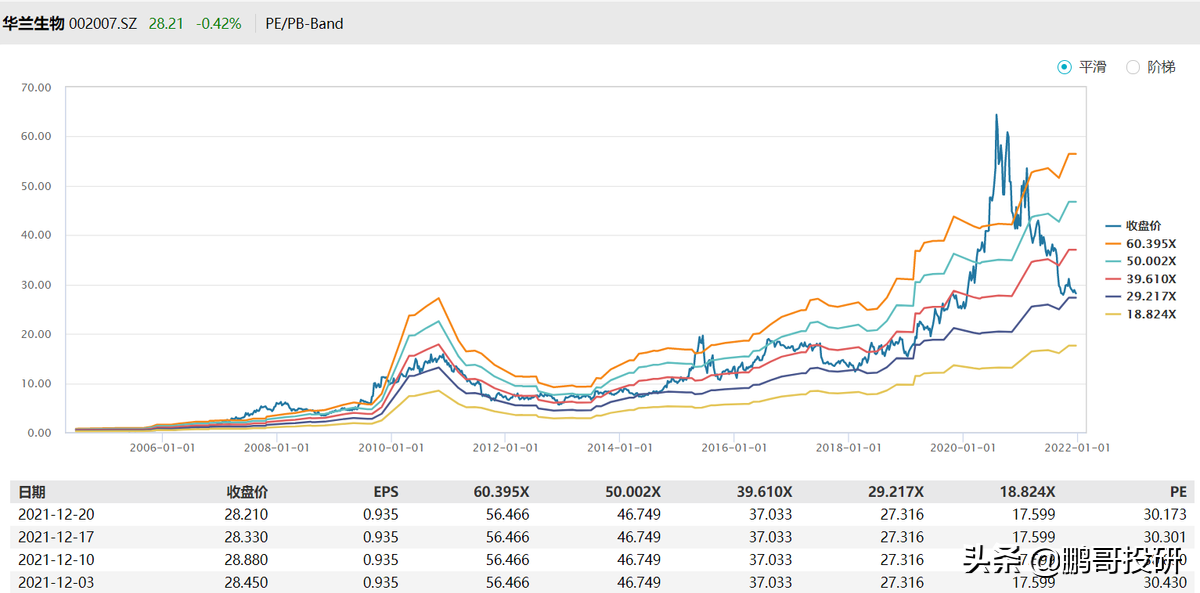Click PE value 30.430
The height and width of the screenshot is (593, 1200).
coord(1167,582)
